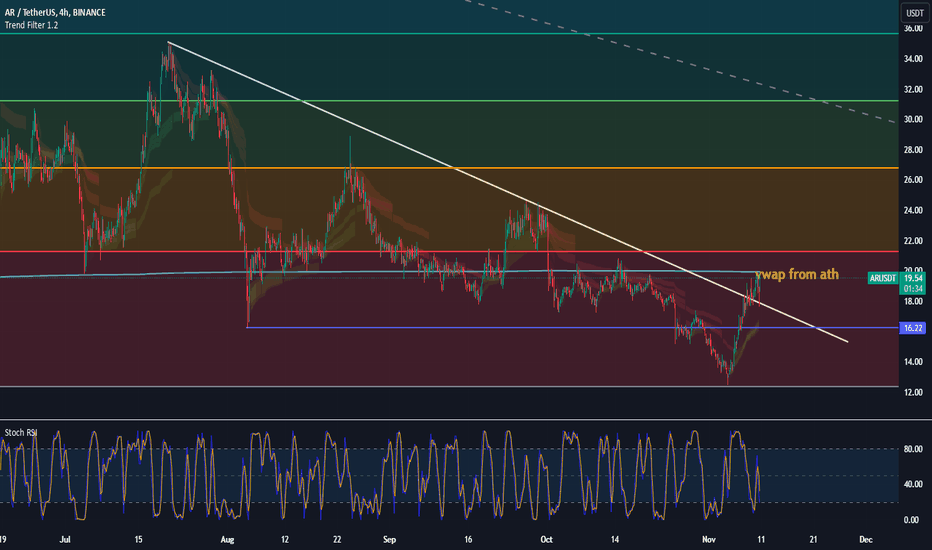The height and width of the screenshot is (550, 932).
Task: Click the 16.22 blue price level label
Action: click(913, 328)
